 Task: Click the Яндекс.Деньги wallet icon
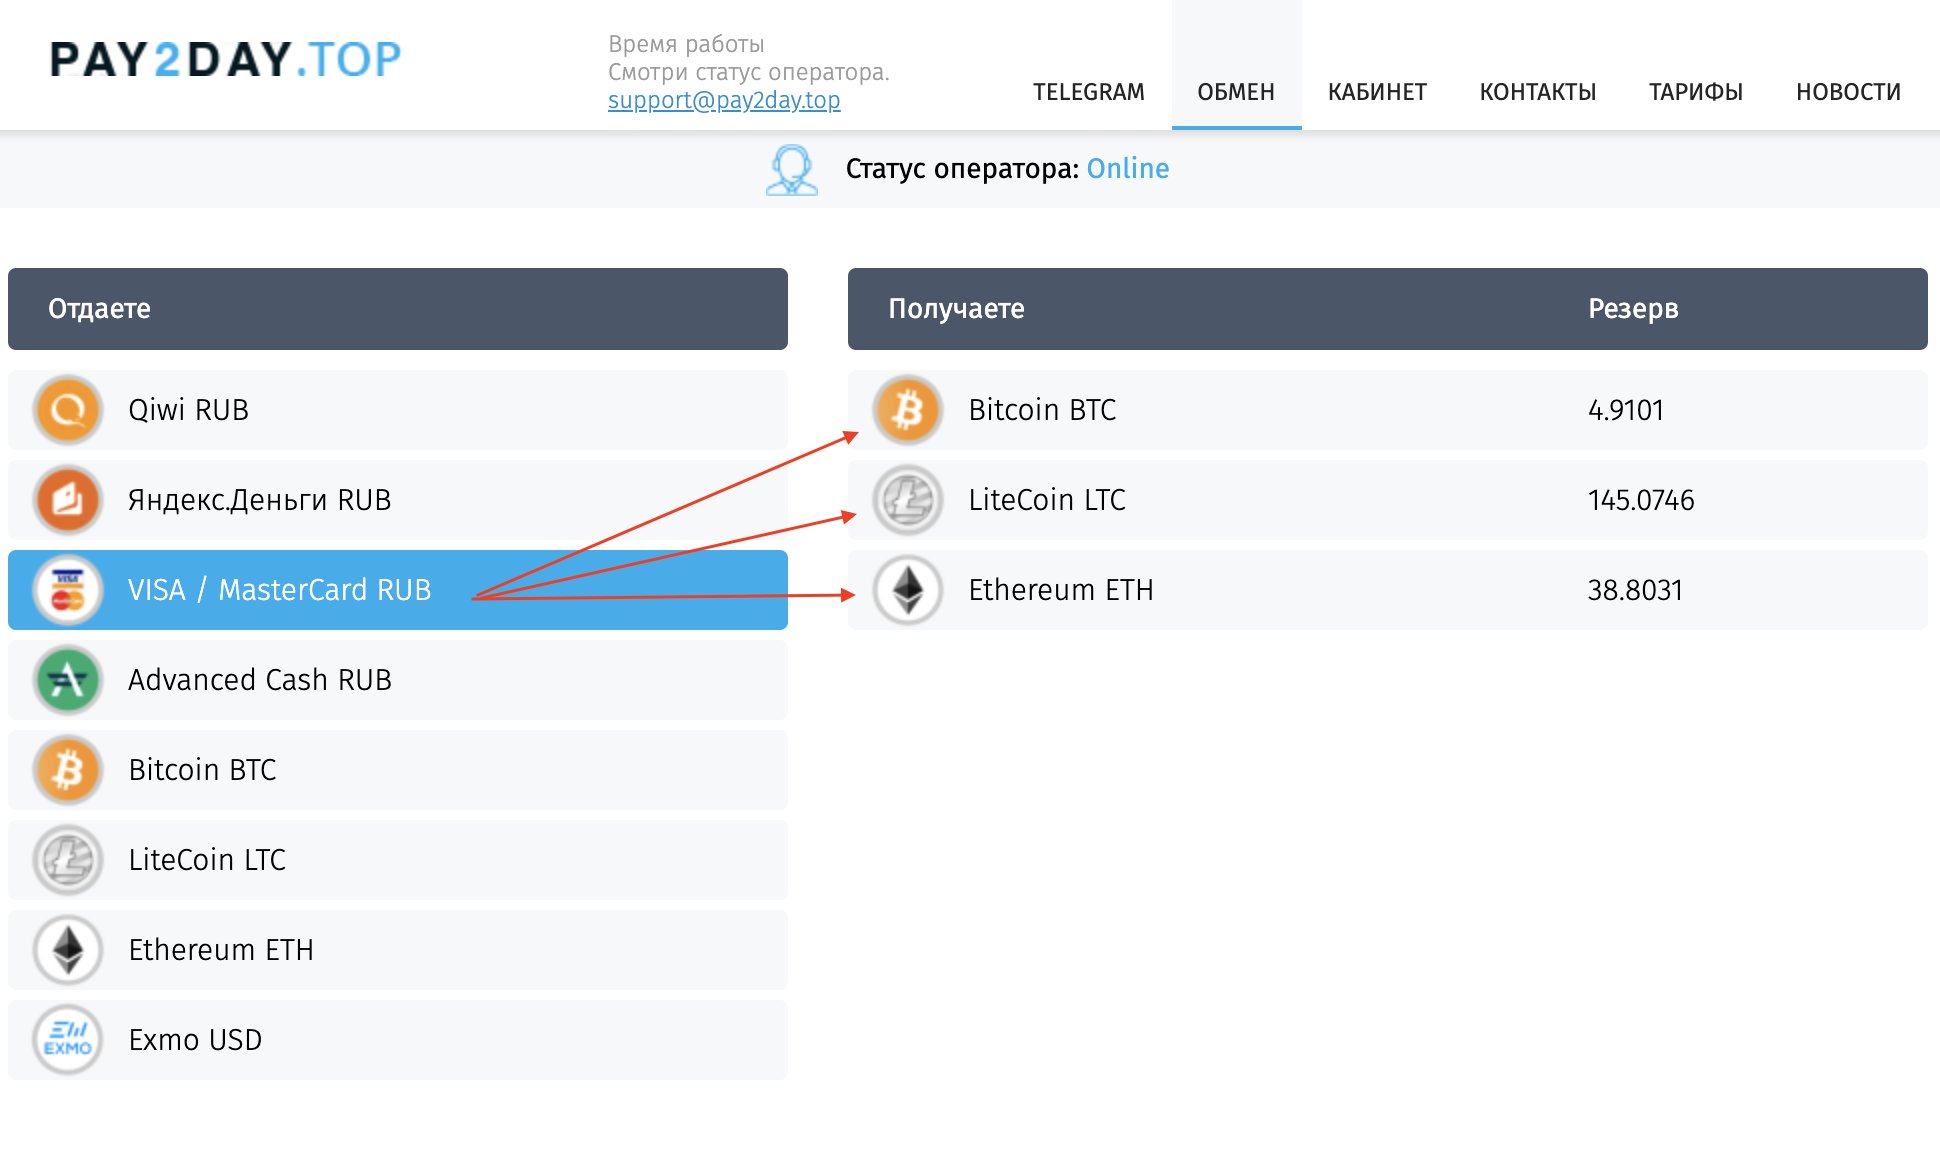click(68, 500)
